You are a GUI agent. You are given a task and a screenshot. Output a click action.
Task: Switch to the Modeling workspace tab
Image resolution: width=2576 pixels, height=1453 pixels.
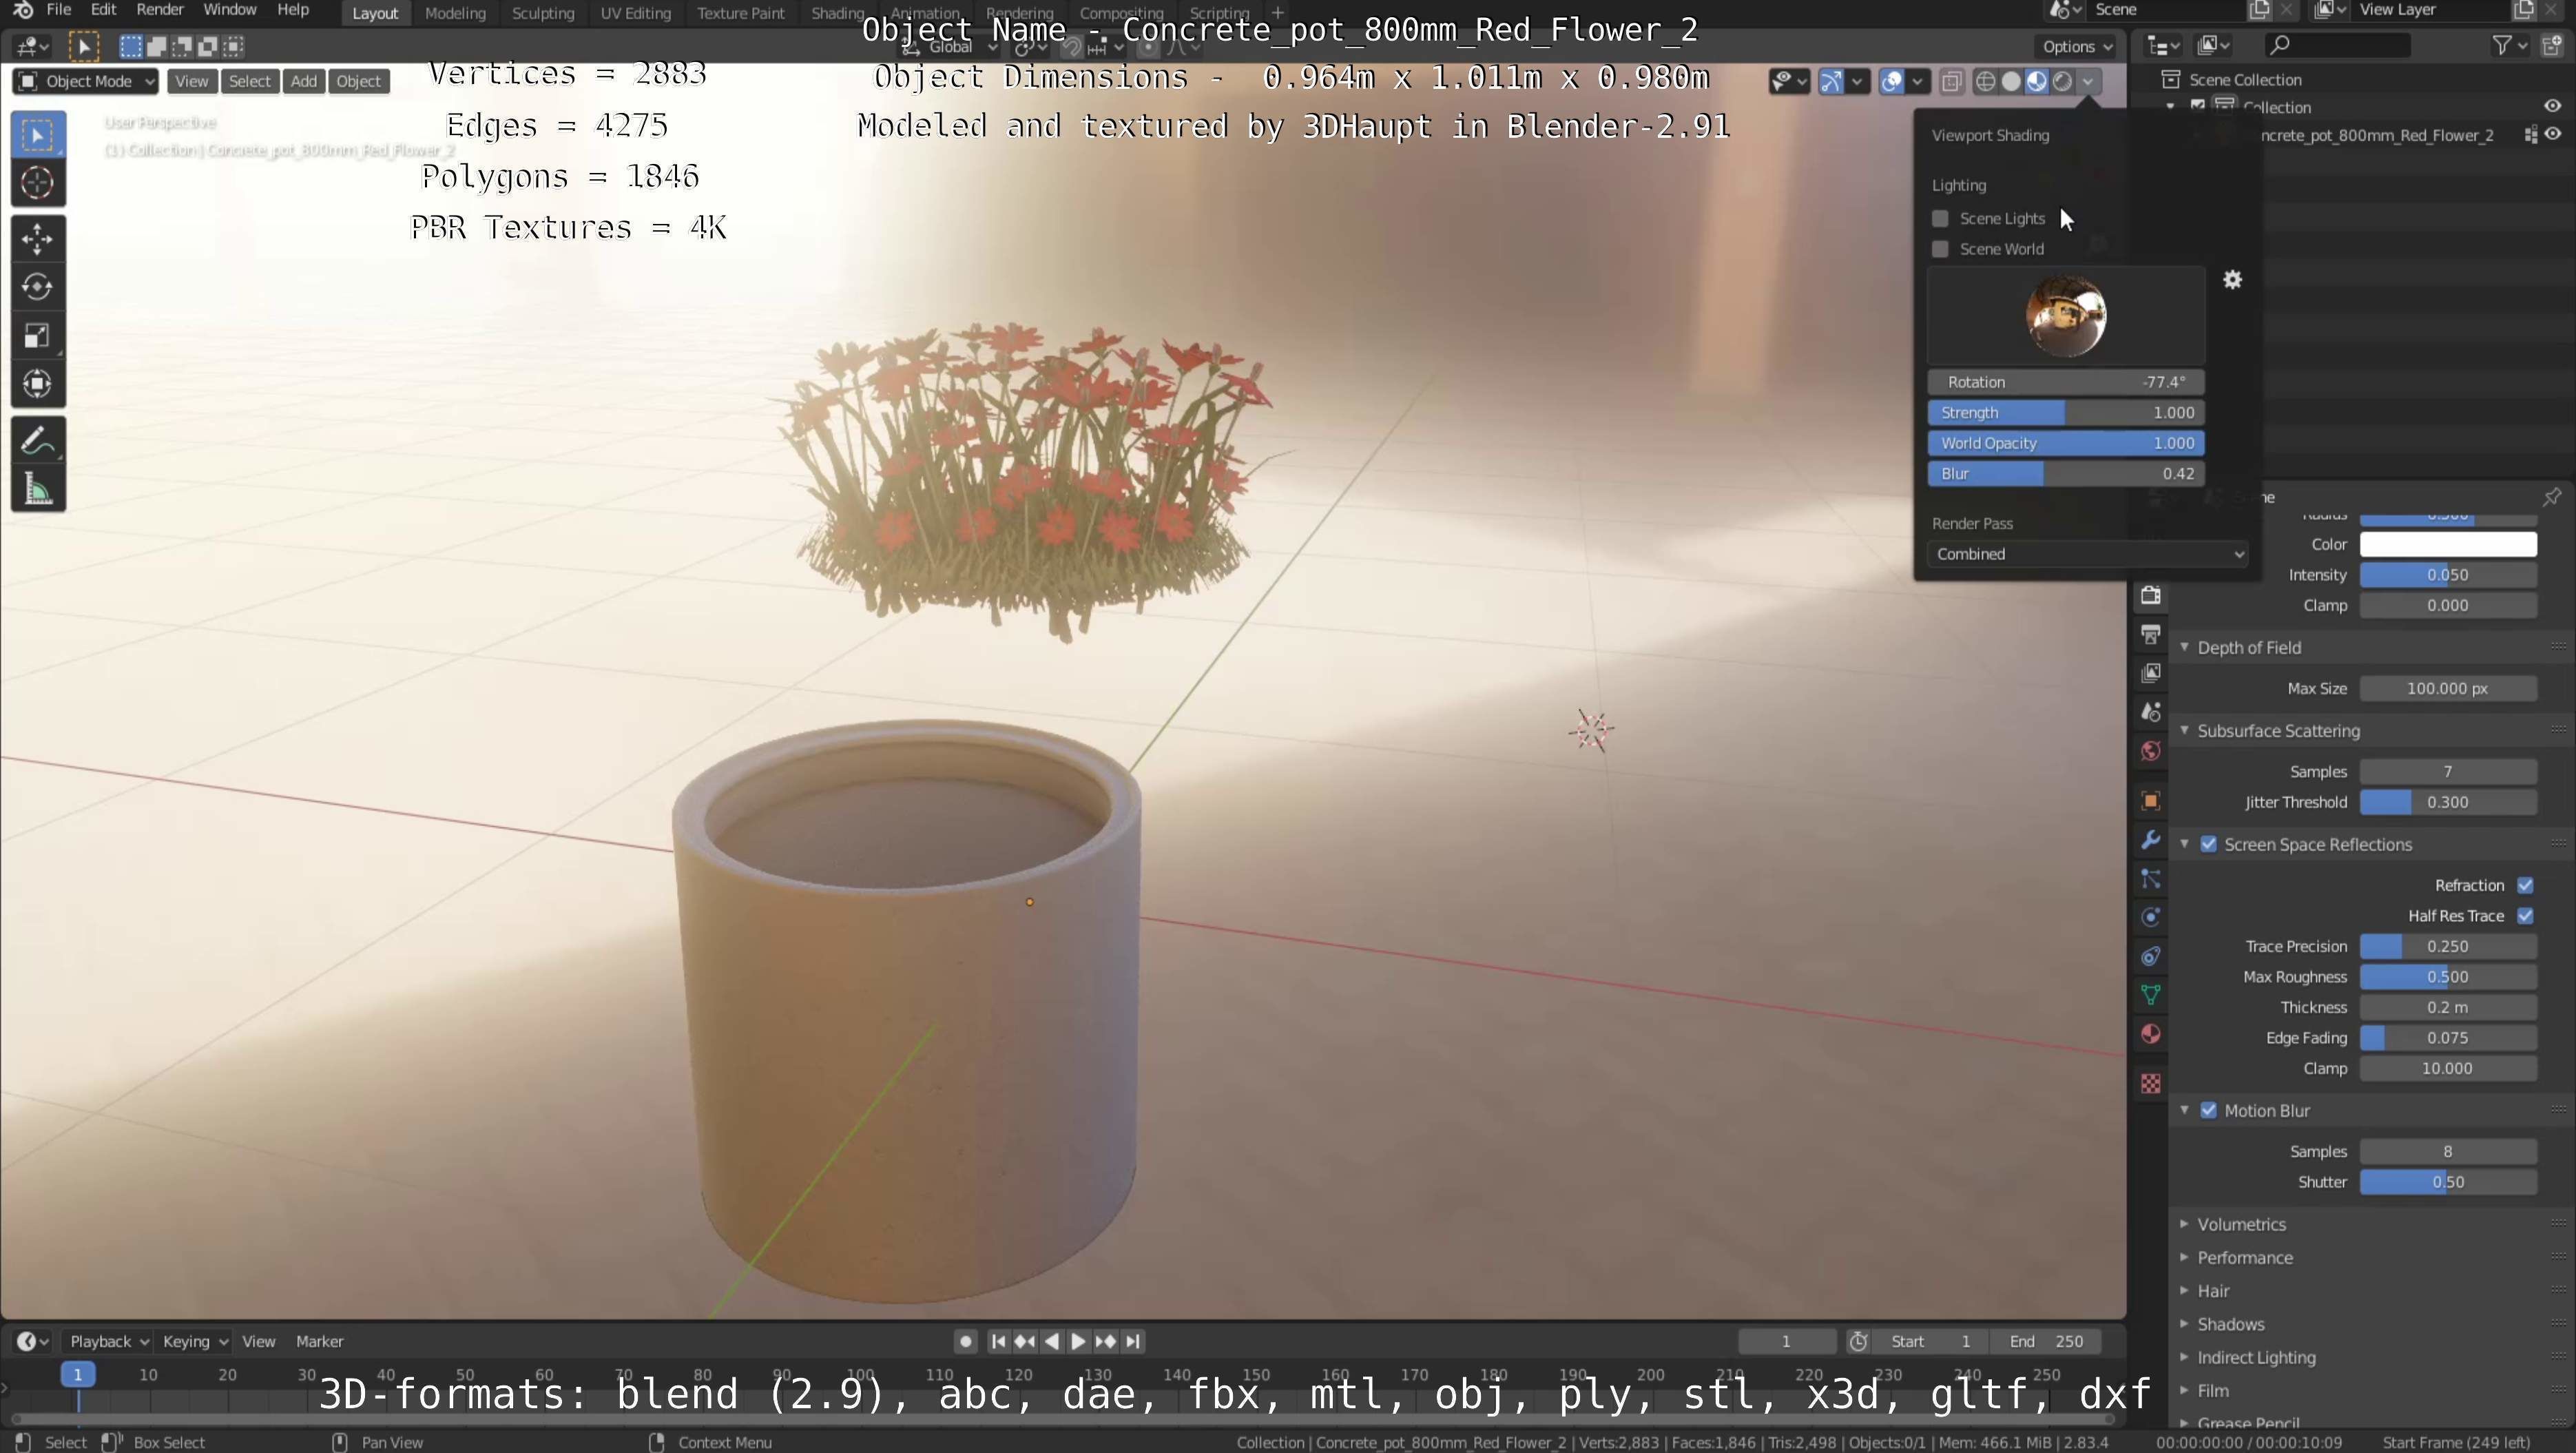click(x=455, y=13)
